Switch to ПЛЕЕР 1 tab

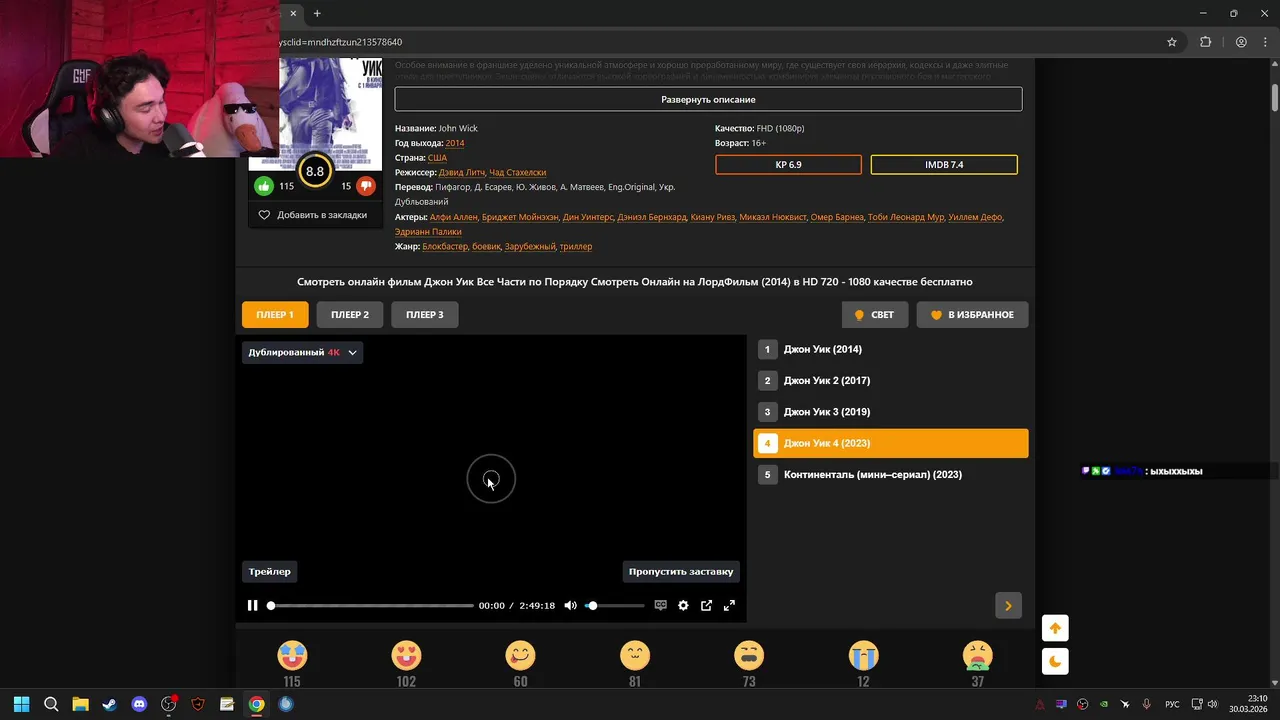(275, 314)
